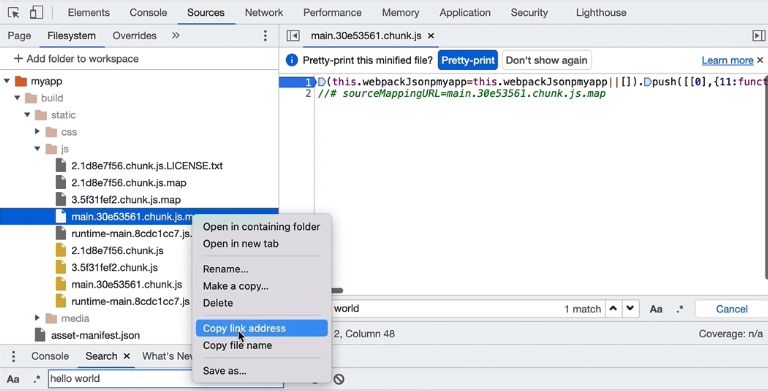This screenshot has height=391, width=768.
Task: Go to previous match with up arrow
Action: click(x=613, y=309)
